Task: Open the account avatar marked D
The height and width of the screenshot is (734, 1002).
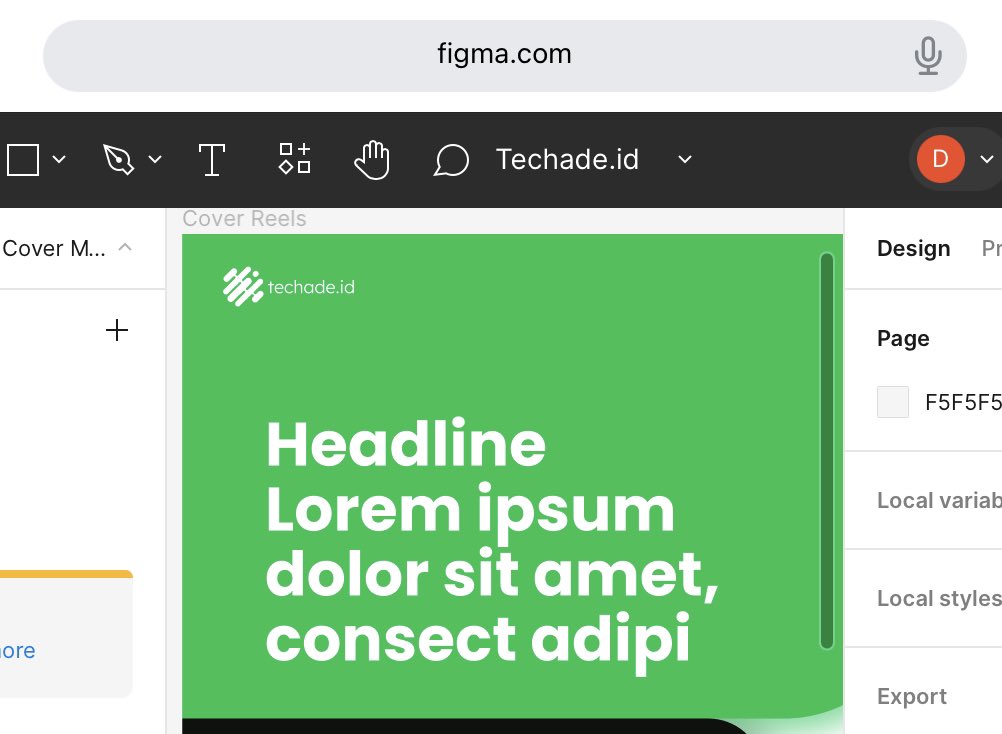Action: click(x=938, y=158)
